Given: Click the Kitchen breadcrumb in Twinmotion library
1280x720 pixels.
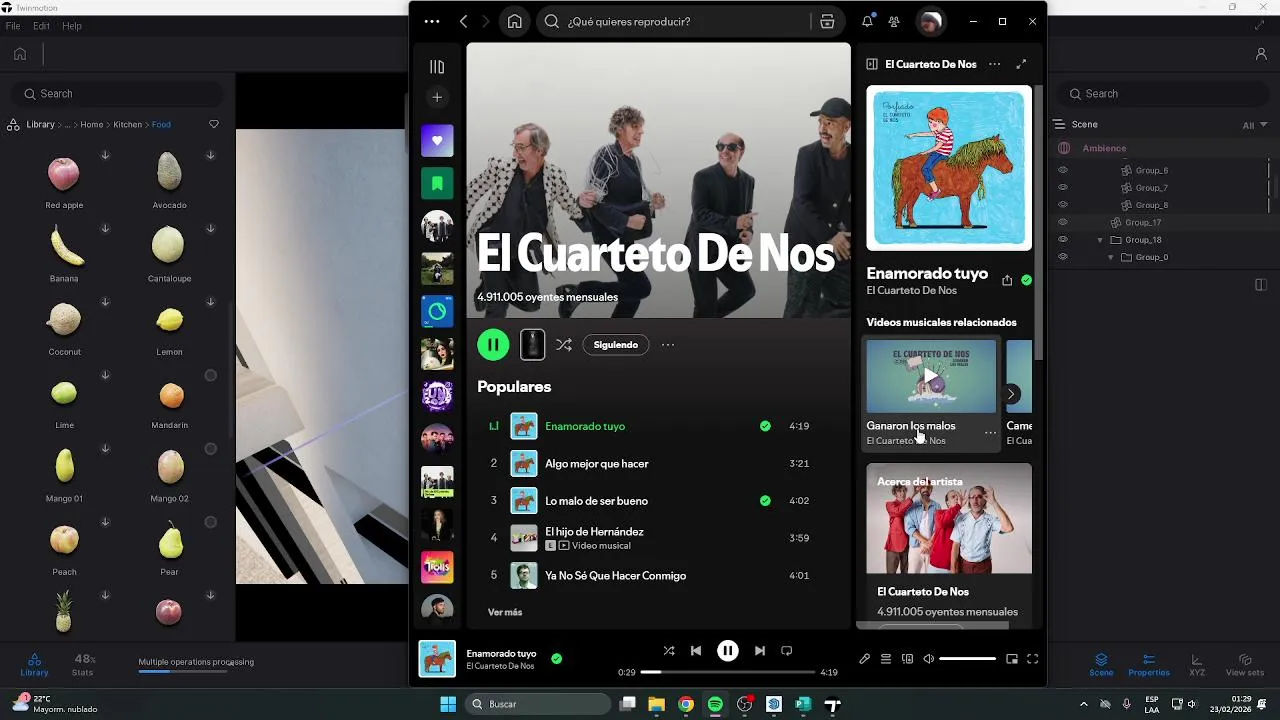Looking at the screenshot, I should tap(128, 125).
